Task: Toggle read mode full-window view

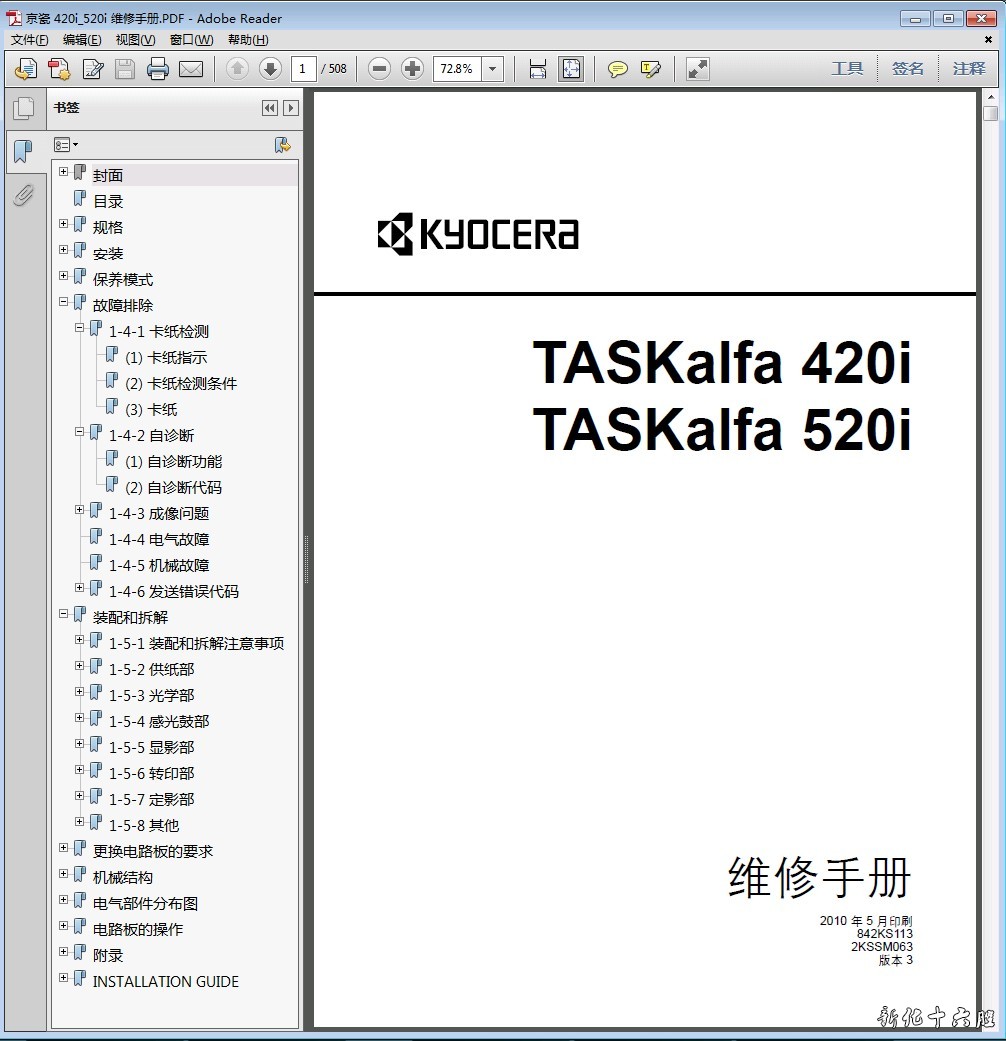Action: [x=698, y=69]
